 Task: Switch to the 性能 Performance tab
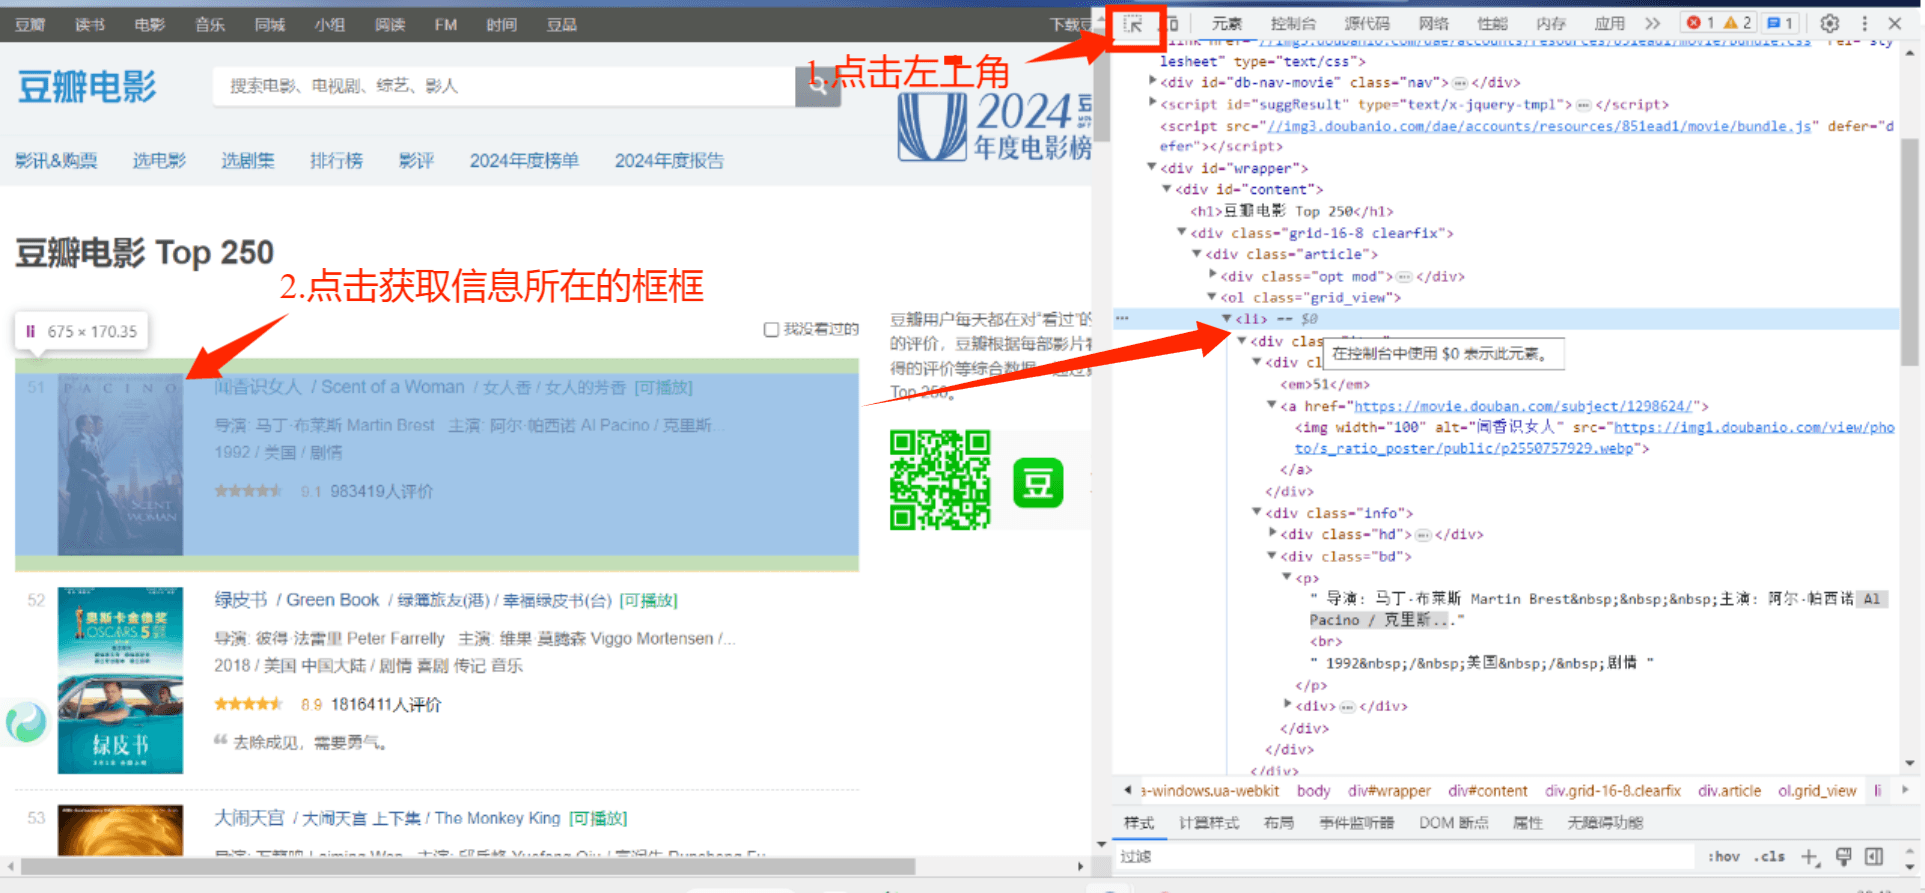tap(1492, 24)
